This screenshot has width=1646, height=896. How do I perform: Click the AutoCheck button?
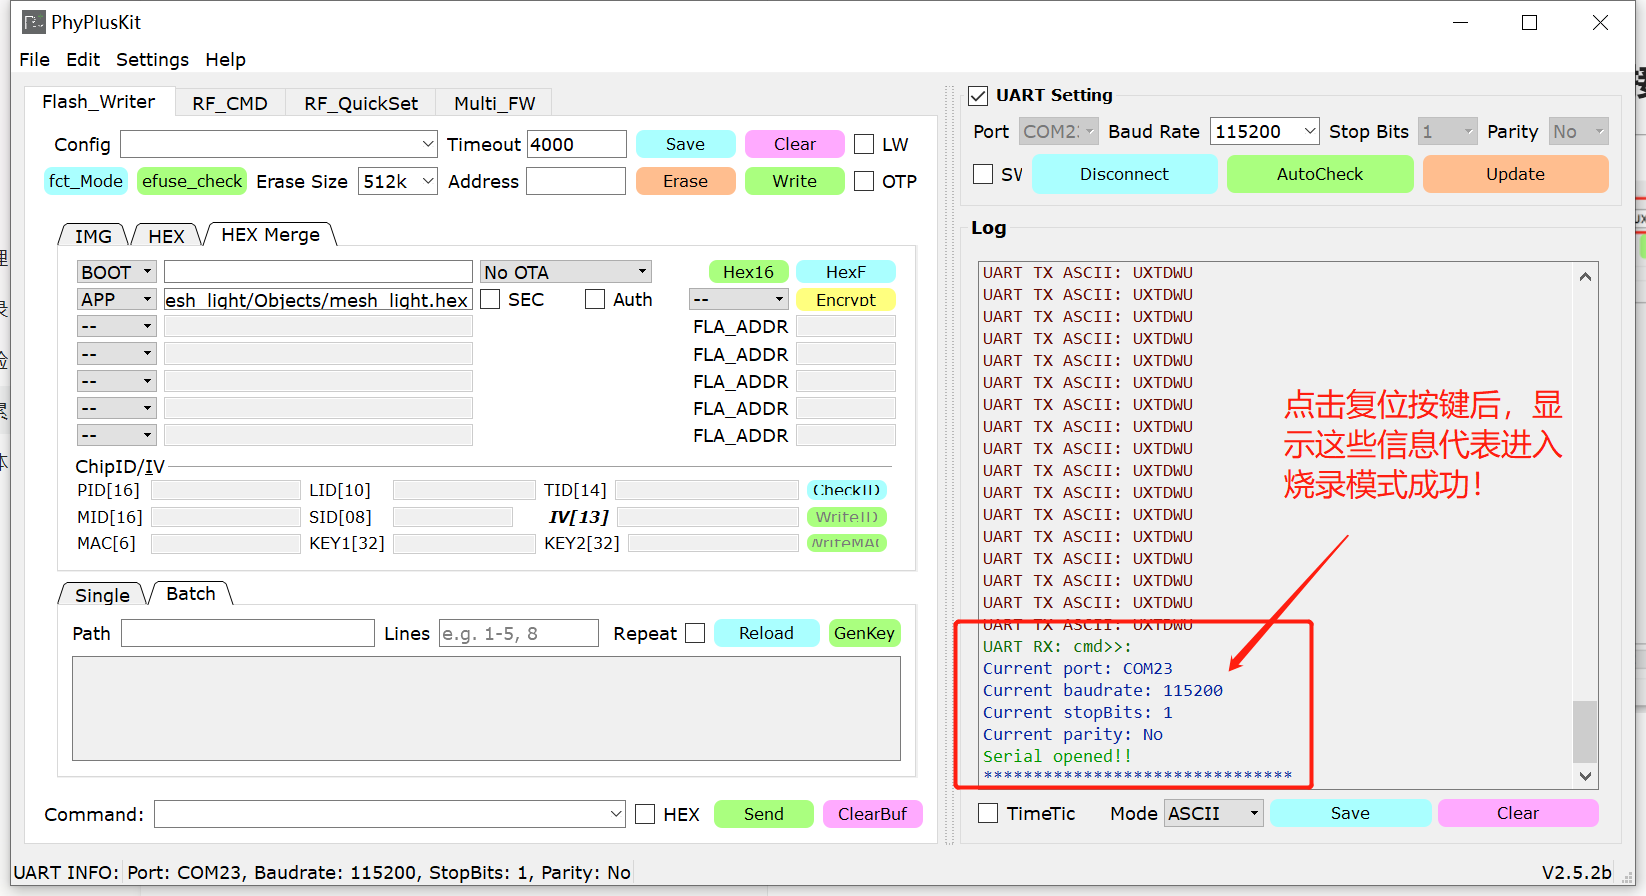[x=1320, y=174]
